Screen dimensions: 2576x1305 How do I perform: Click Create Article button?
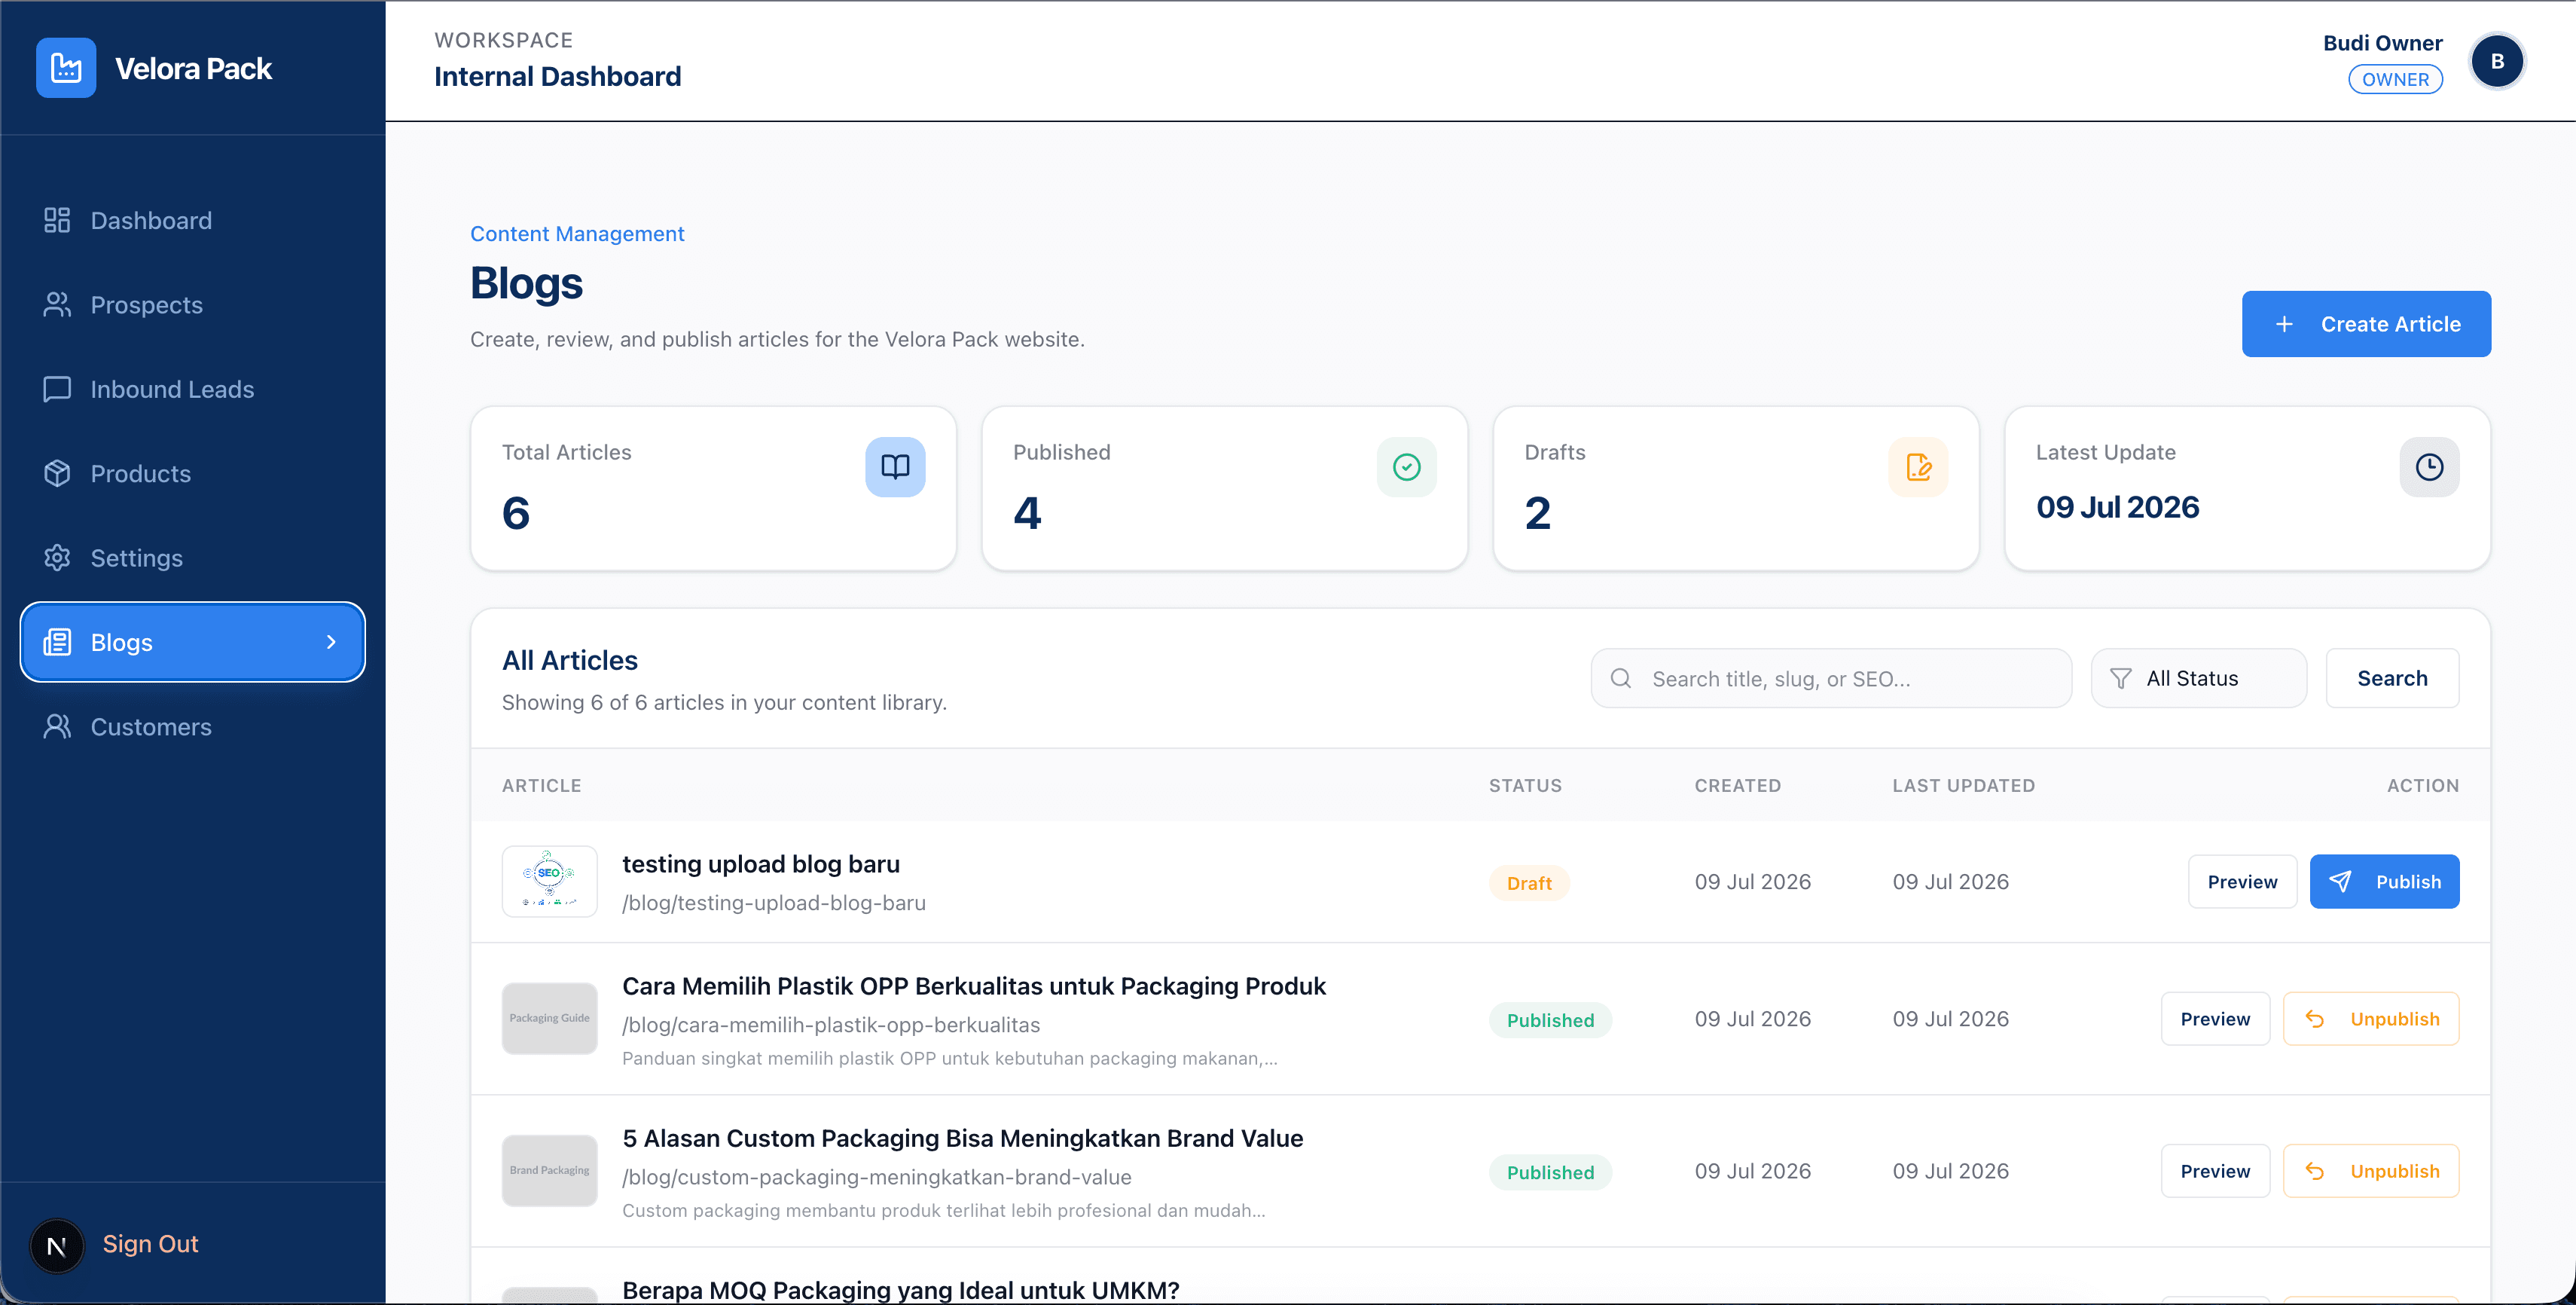(x=2366, y=324)
